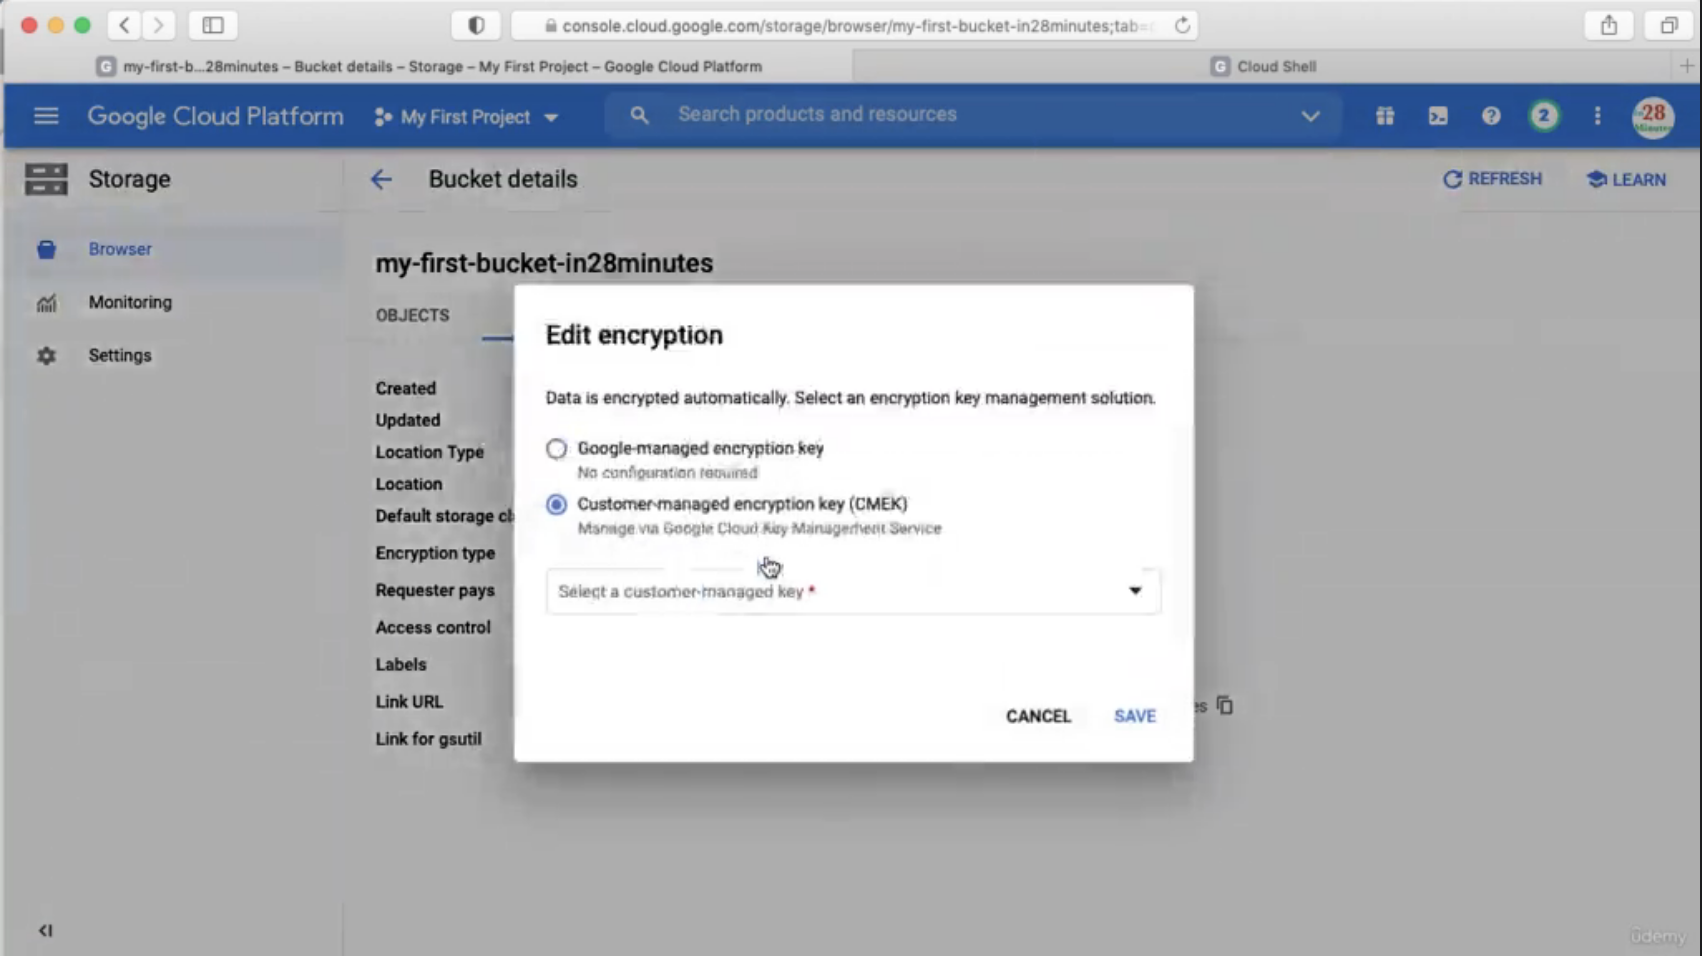Click the SAVE button in dialog

pos(1135,716)
